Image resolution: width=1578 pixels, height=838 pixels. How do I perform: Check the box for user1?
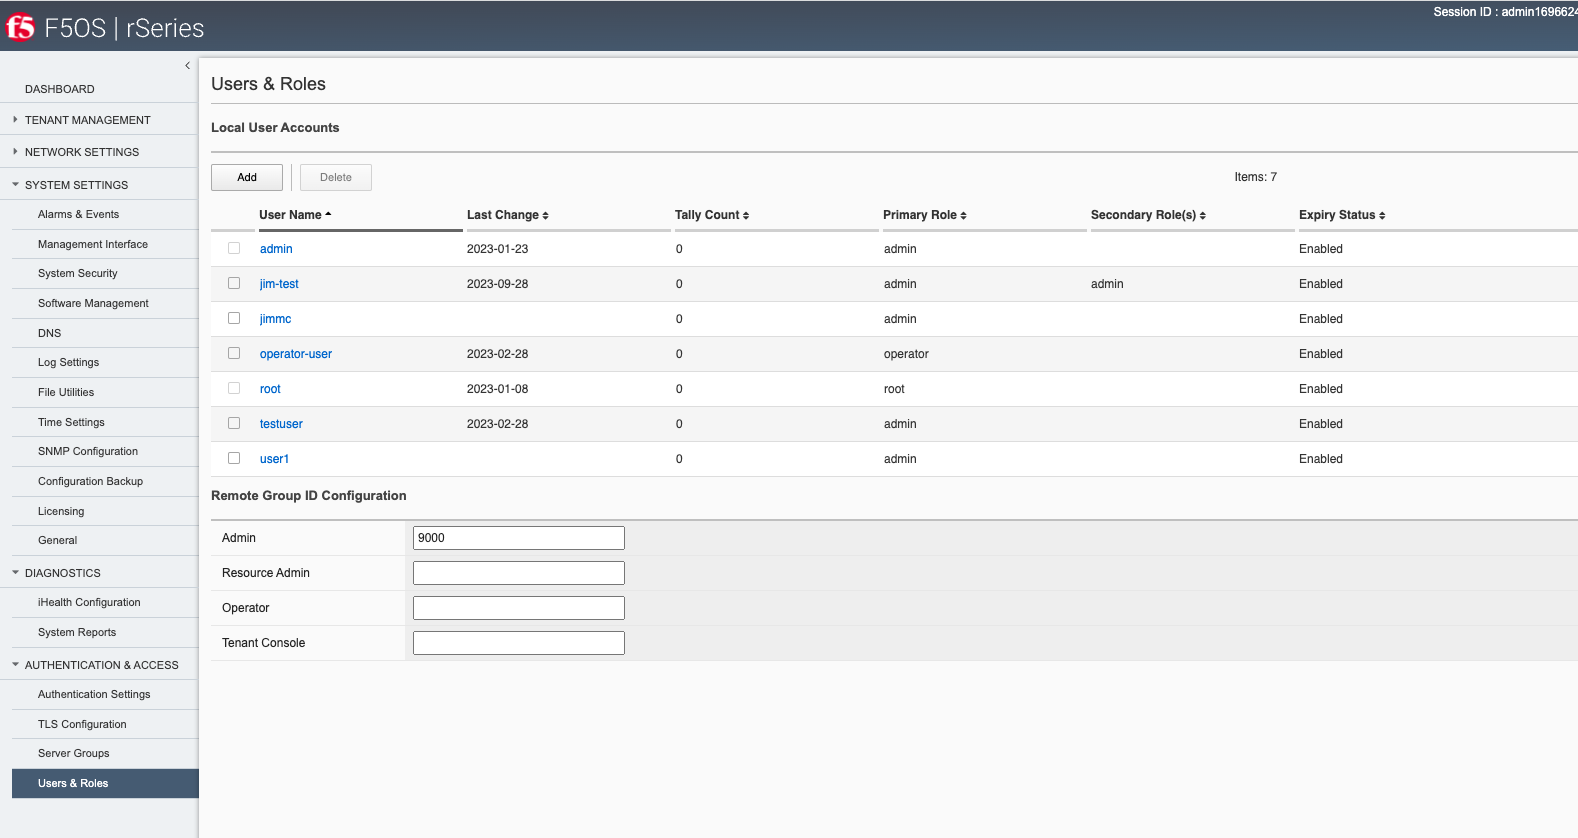click(234, 458)
